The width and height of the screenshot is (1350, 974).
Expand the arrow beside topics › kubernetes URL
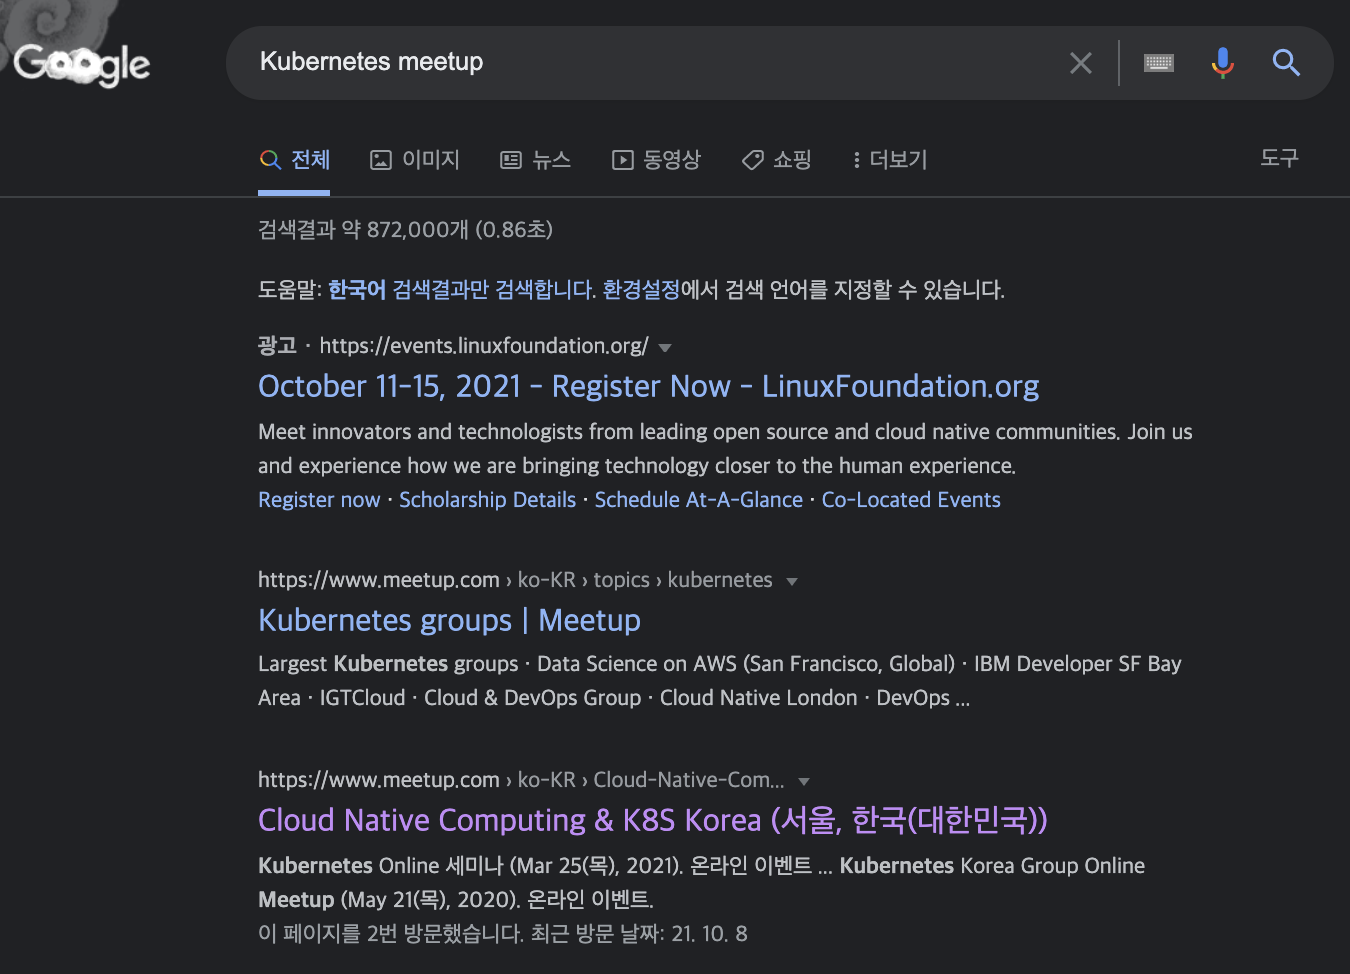792,582
